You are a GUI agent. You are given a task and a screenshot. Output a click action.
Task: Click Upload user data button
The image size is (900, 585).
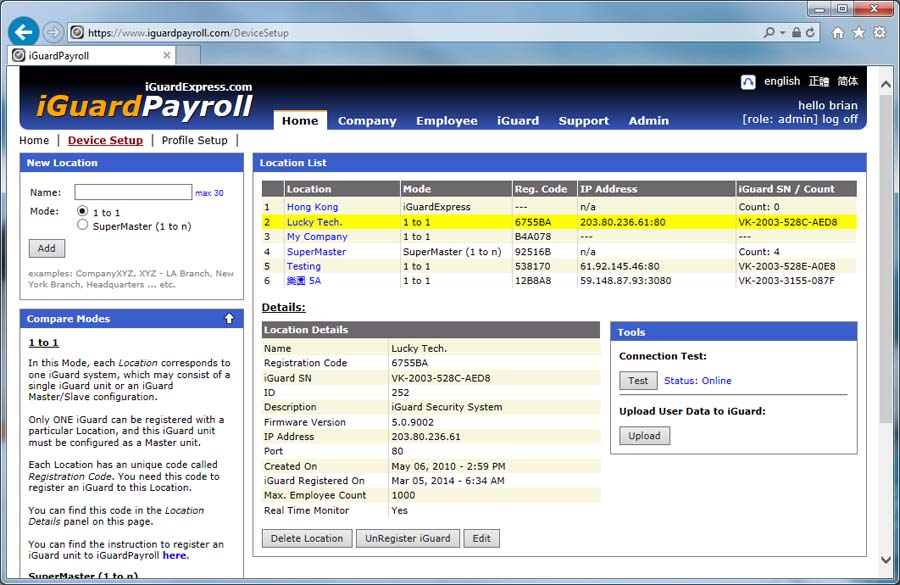point(644,436)
